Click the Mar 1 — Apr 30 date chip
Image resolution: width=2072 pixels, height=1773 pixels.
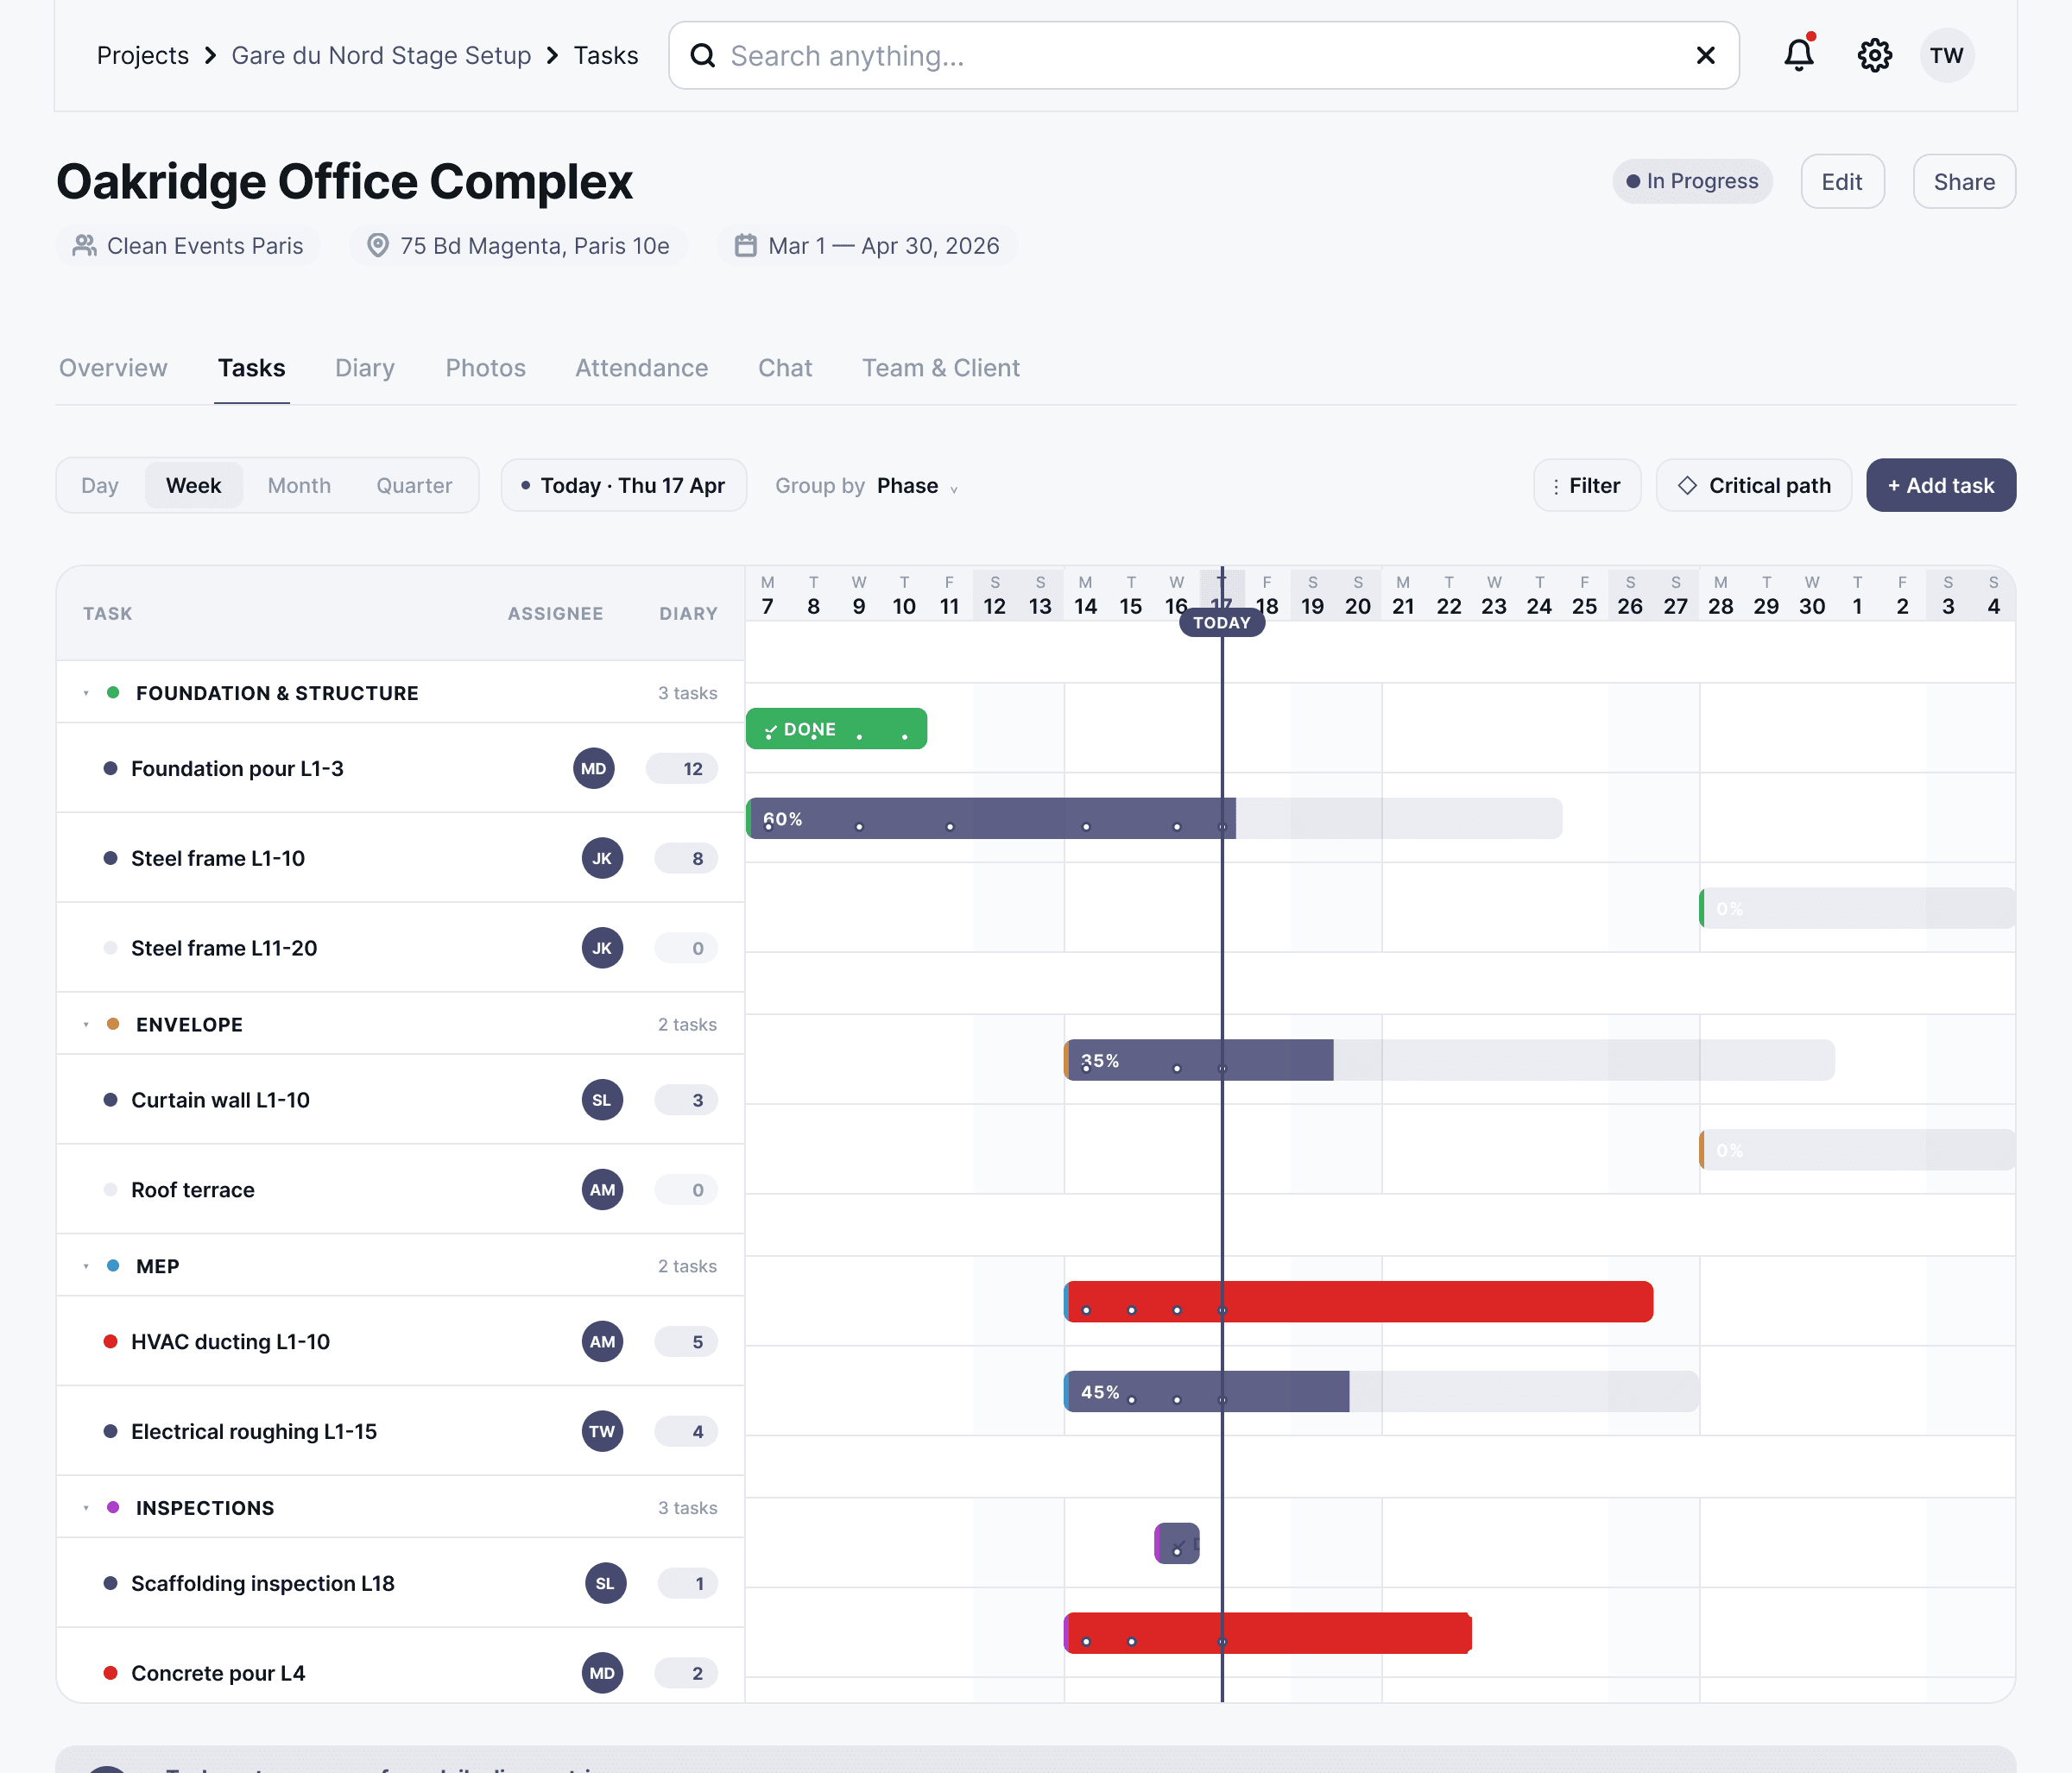[x=867, y=246]
